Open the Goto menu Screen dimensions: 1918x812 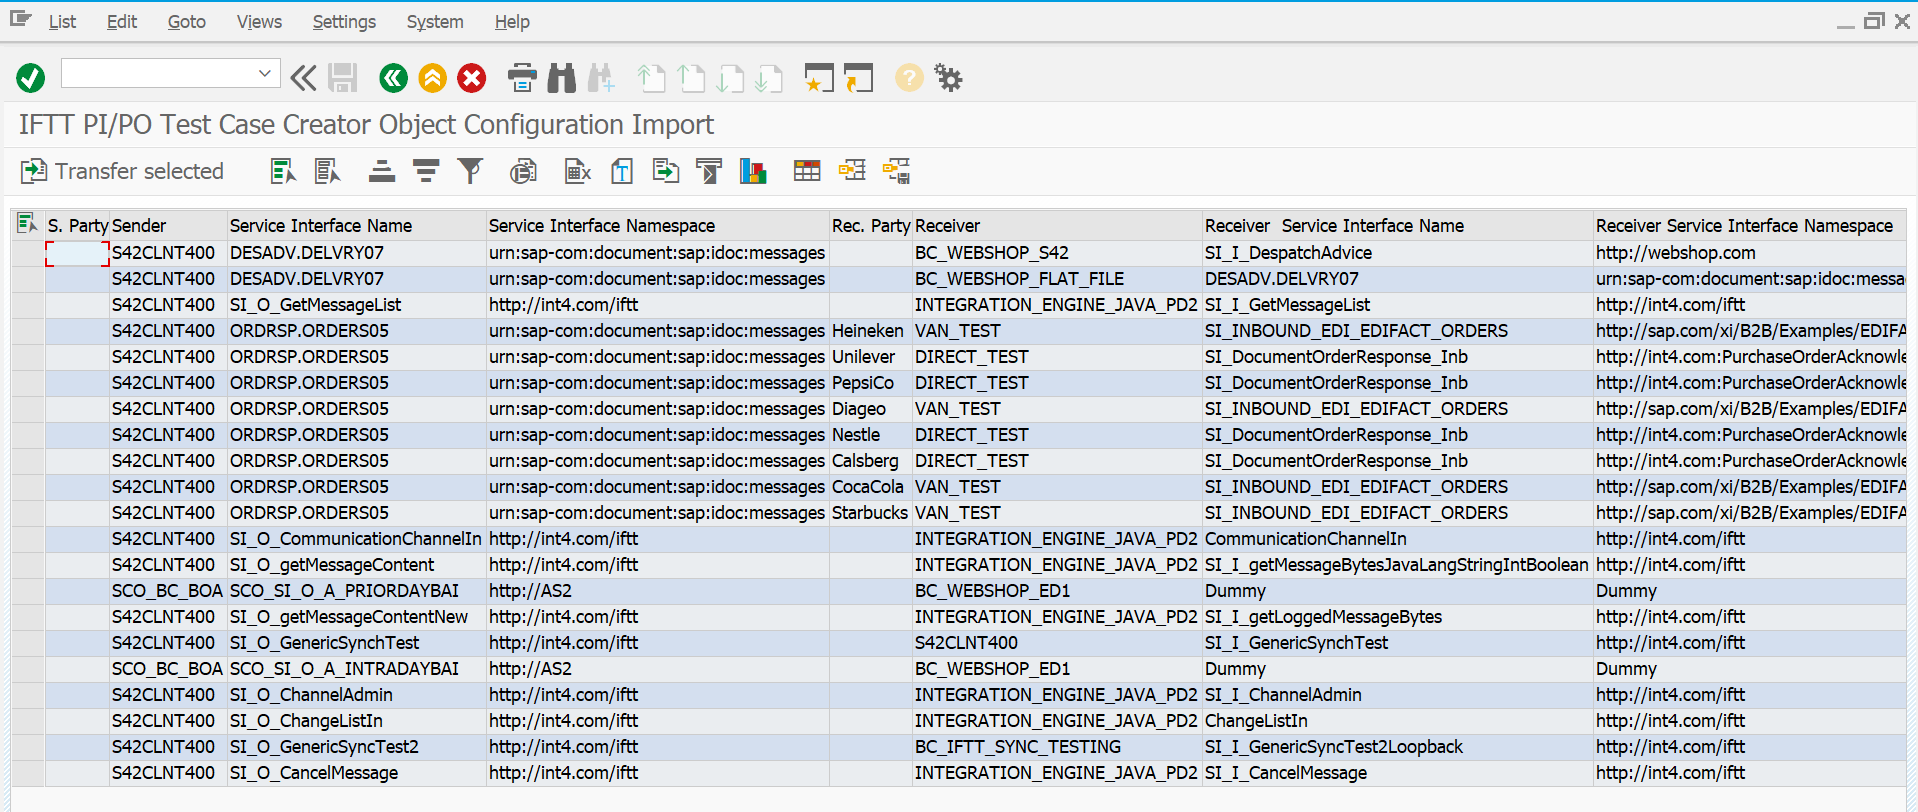pos(186,22)
